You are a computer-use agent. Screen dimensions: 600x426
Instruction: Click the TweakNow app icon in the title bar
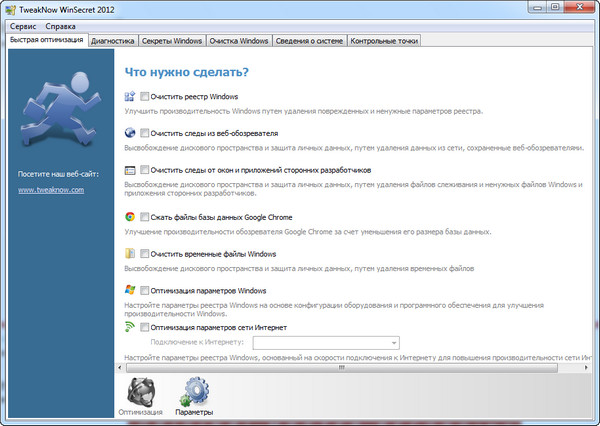pos(11,10)
